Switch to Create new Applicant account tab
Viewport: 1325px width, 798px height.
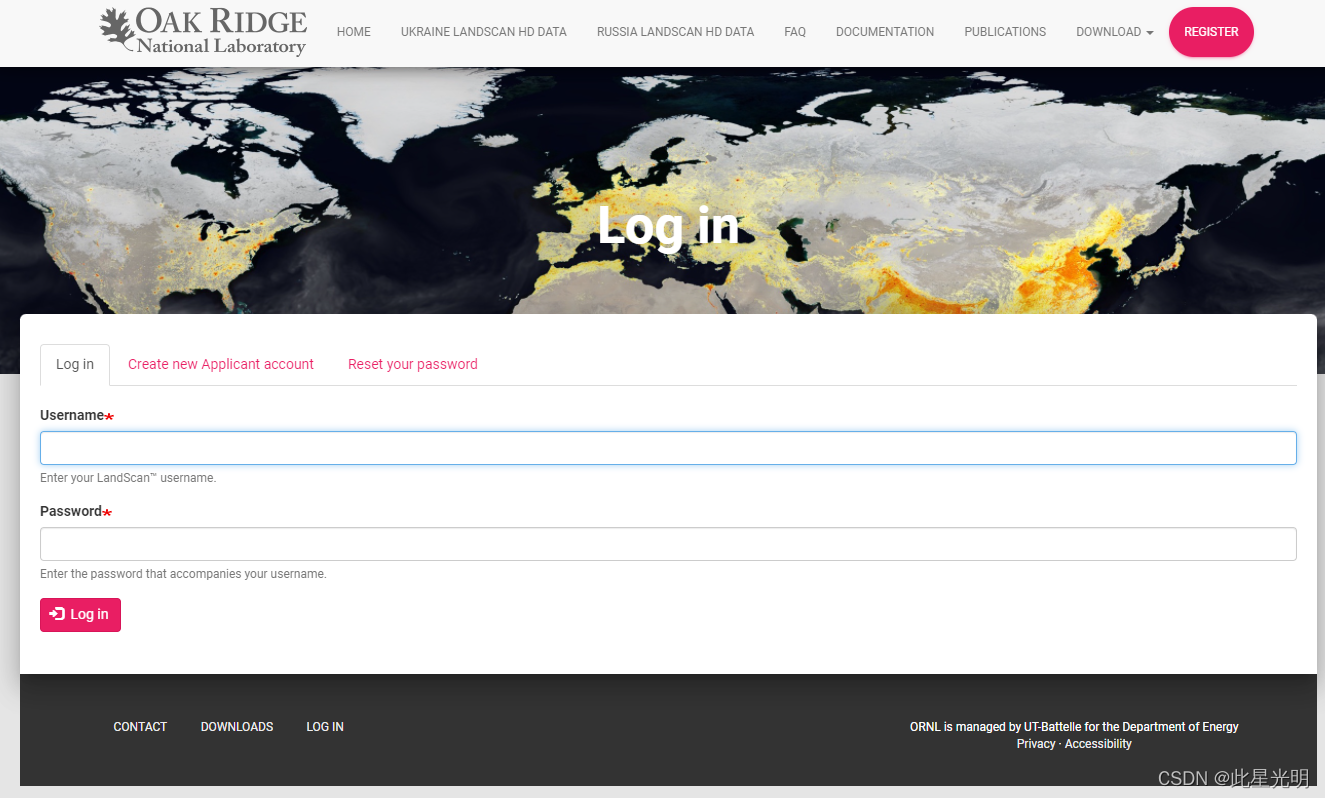pyautogui.click(x=221, y=364)
